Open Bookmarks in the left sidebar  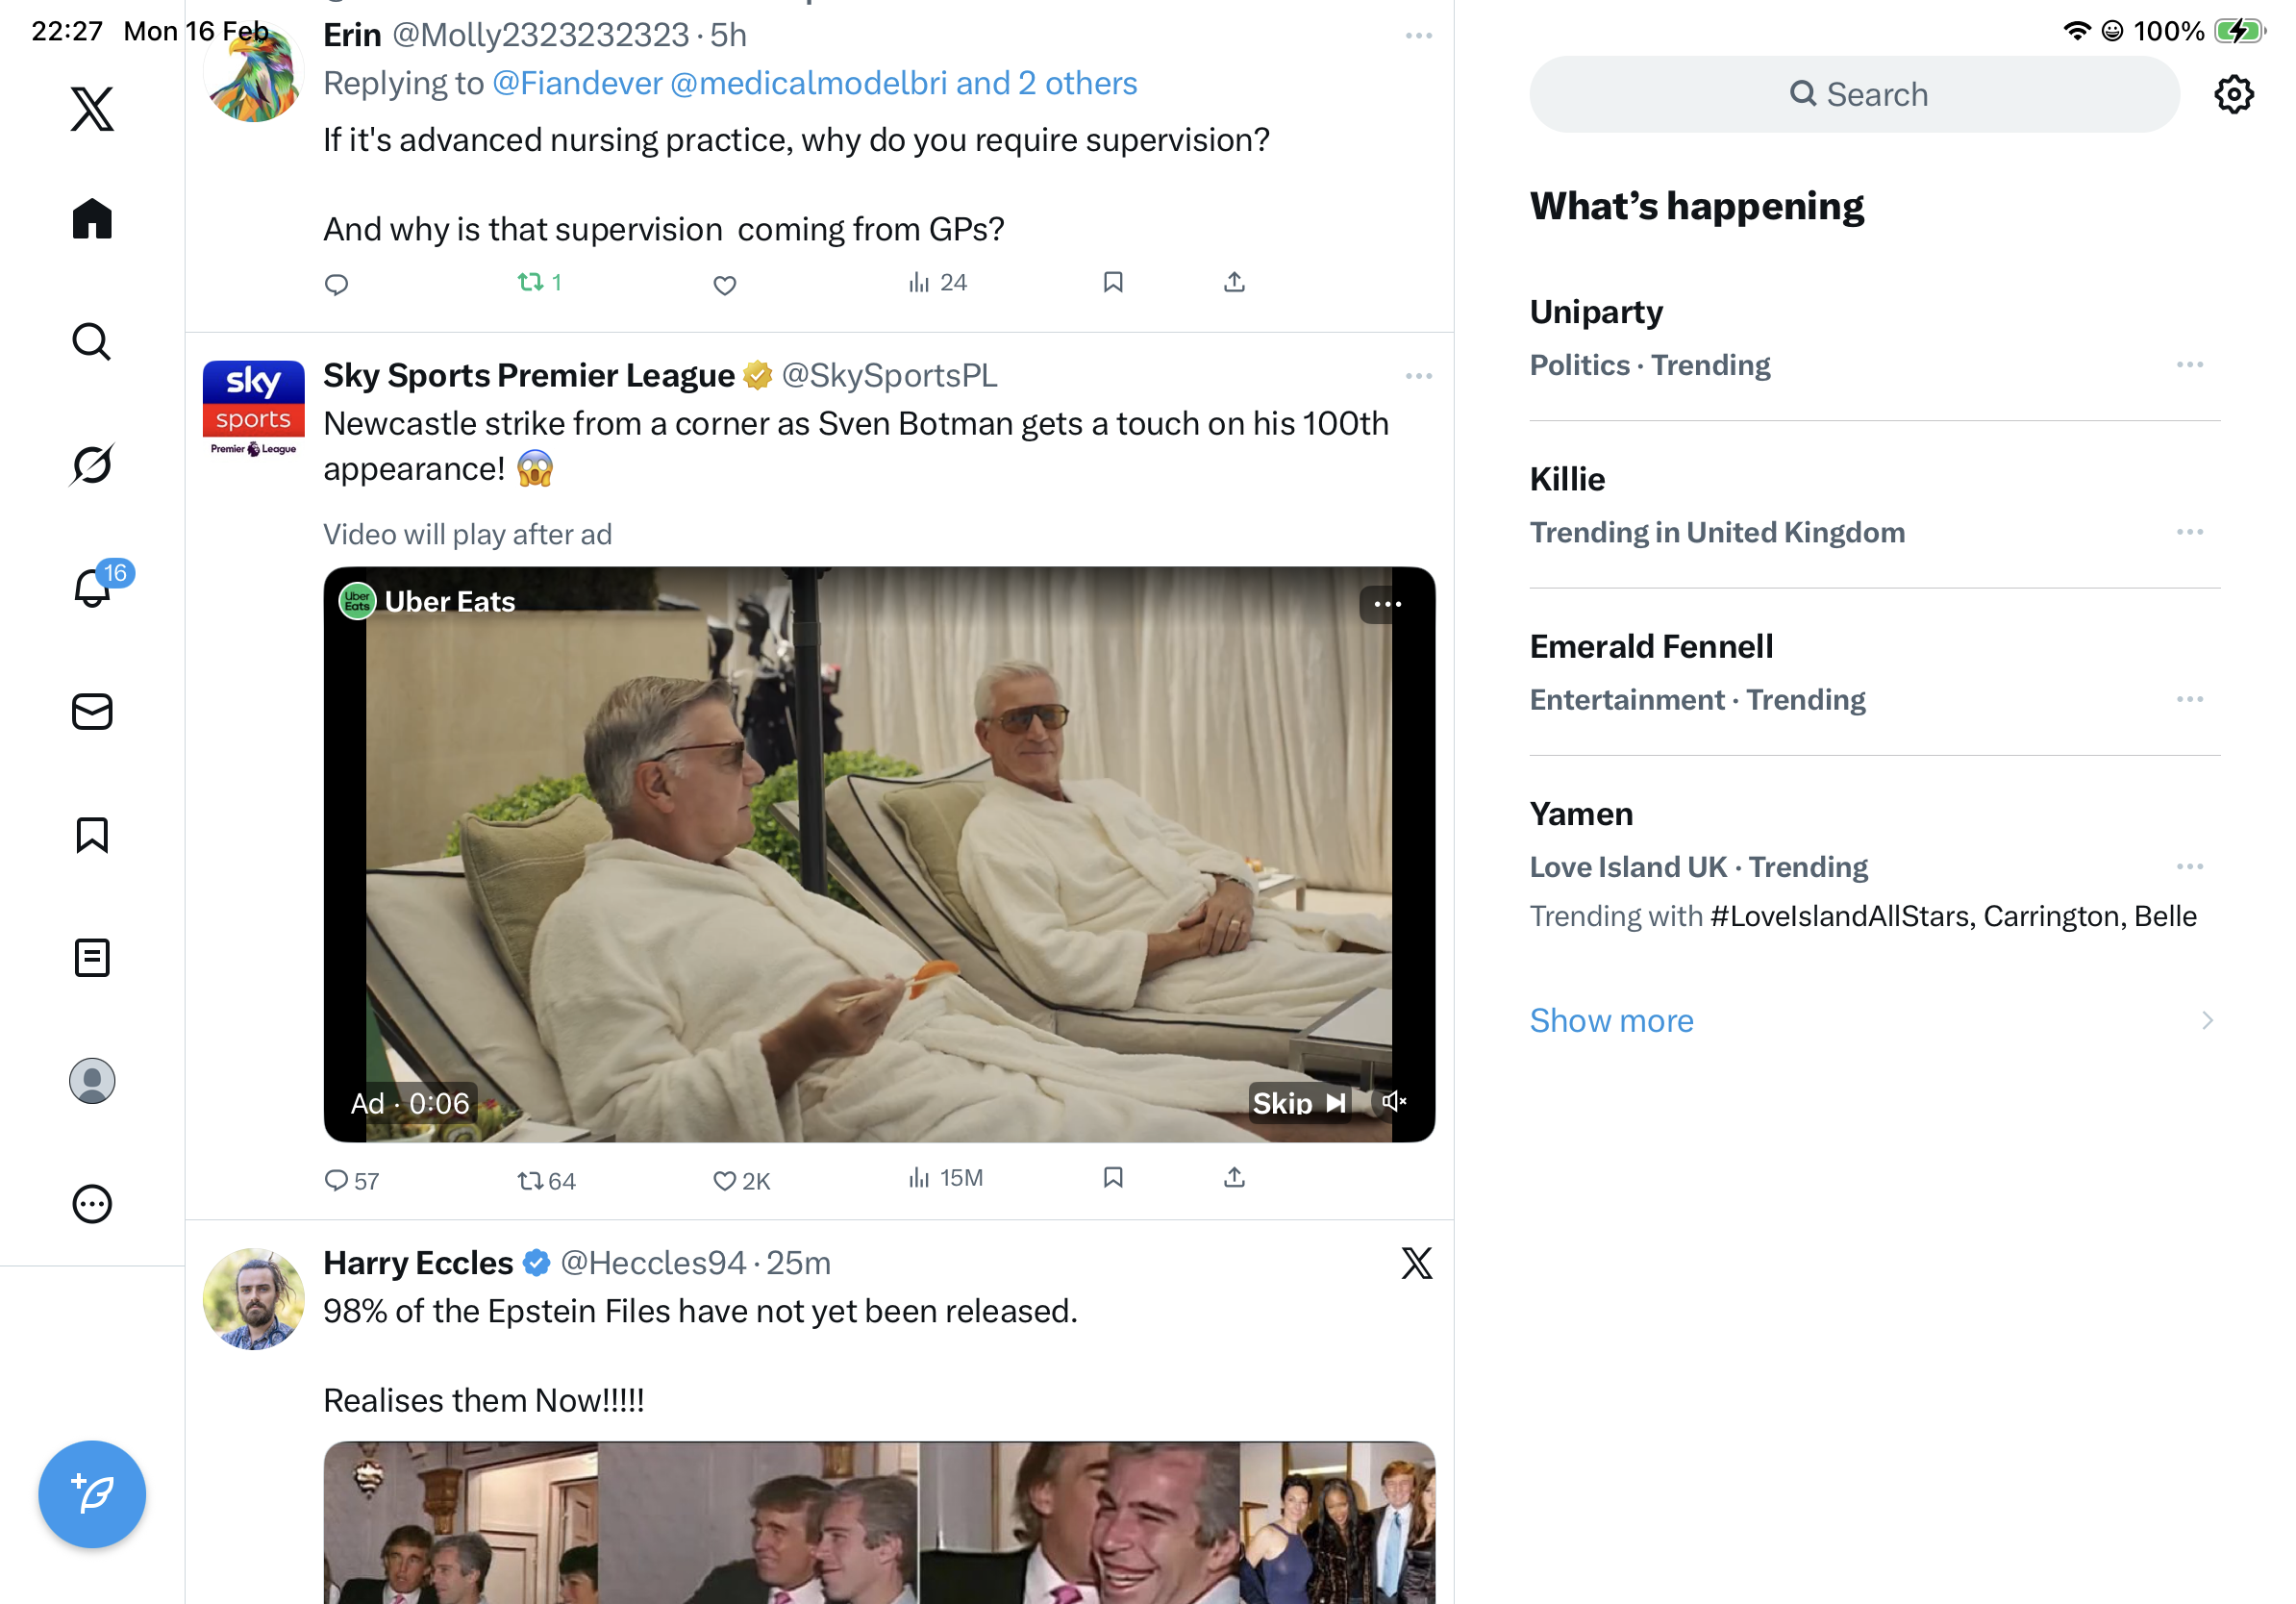coord(92,835)
